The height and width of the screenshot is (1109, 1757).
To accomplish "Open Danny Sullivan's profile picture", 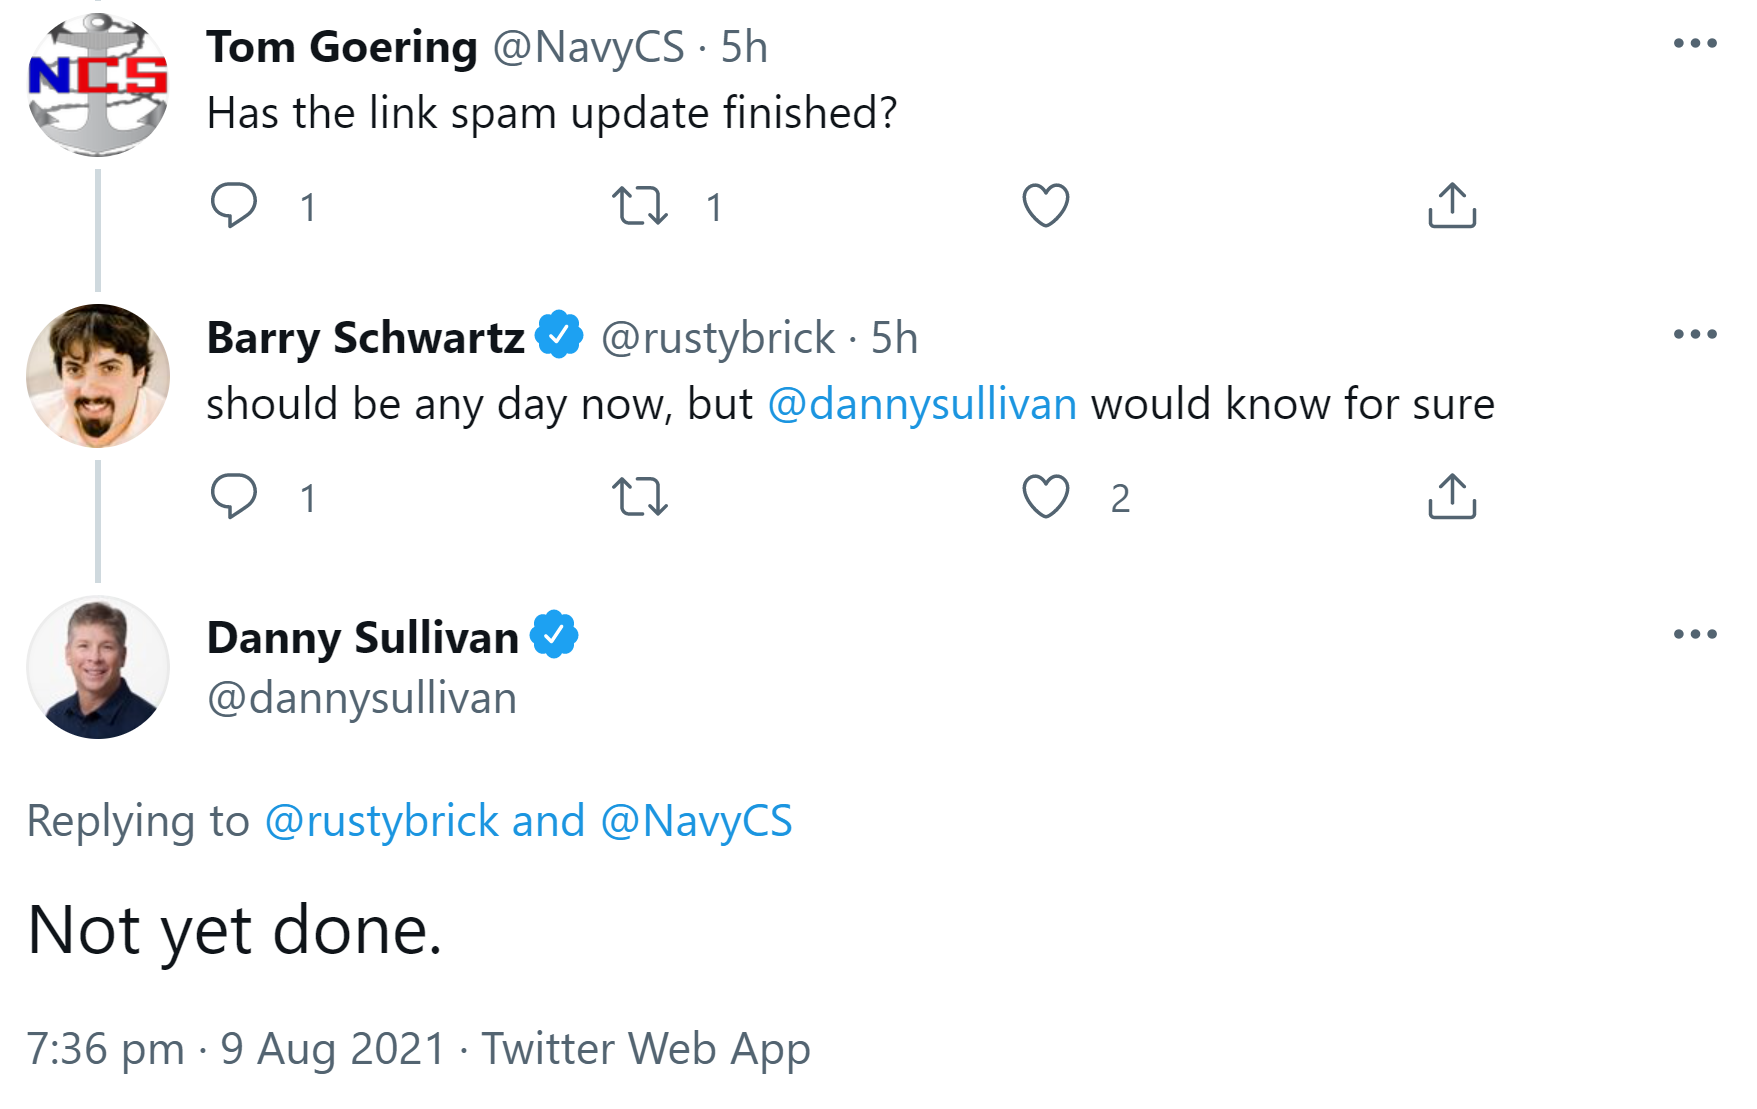I will (98, 668).
